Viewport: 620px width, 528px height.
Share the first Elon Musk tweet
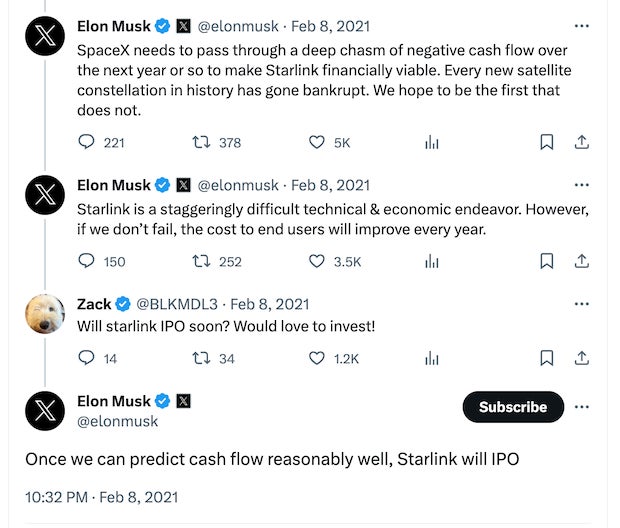pyautogui.click(x=581, y=143)
